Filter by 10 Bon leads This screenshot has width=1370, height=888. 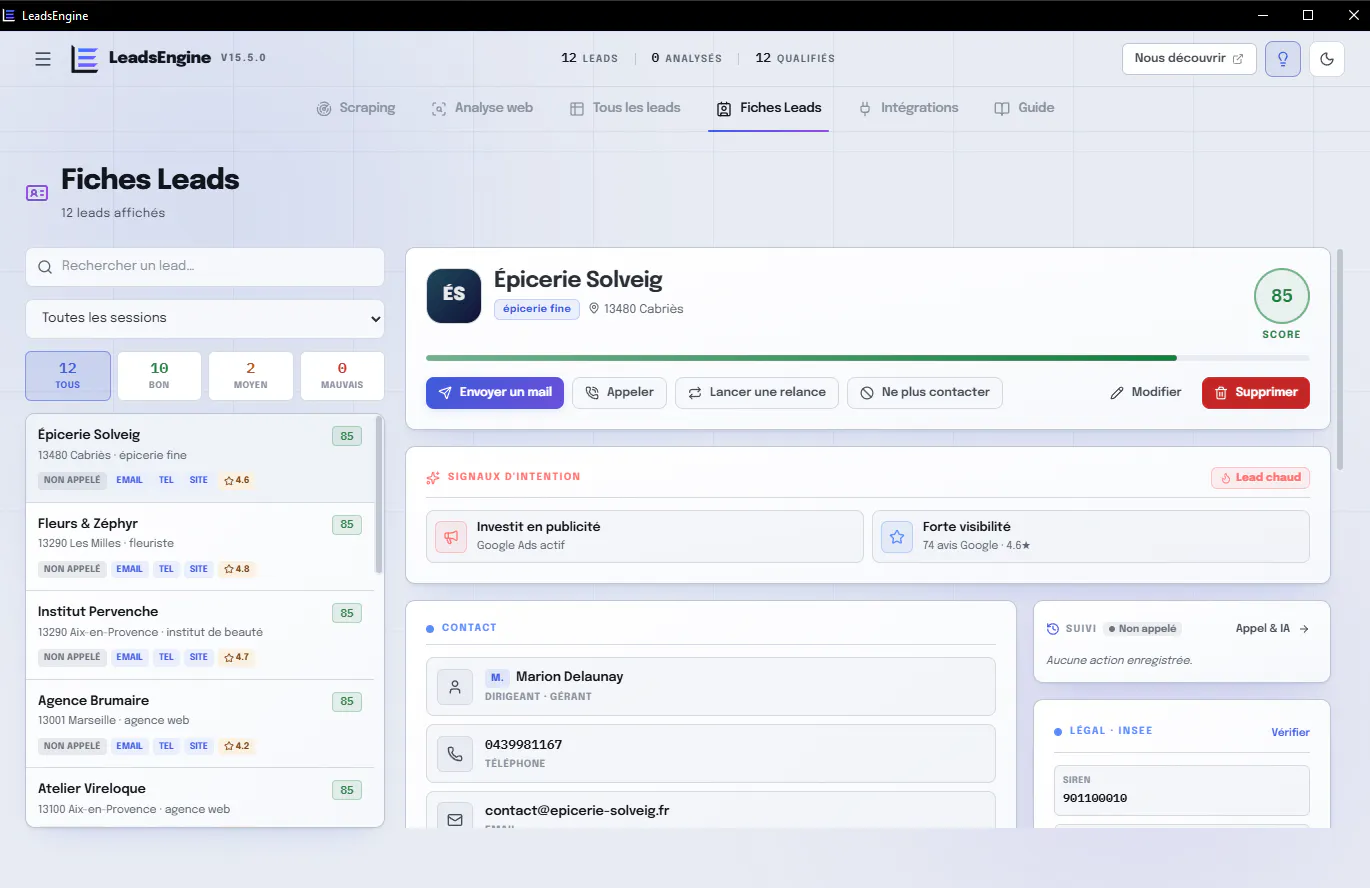(x=159, y=376)
